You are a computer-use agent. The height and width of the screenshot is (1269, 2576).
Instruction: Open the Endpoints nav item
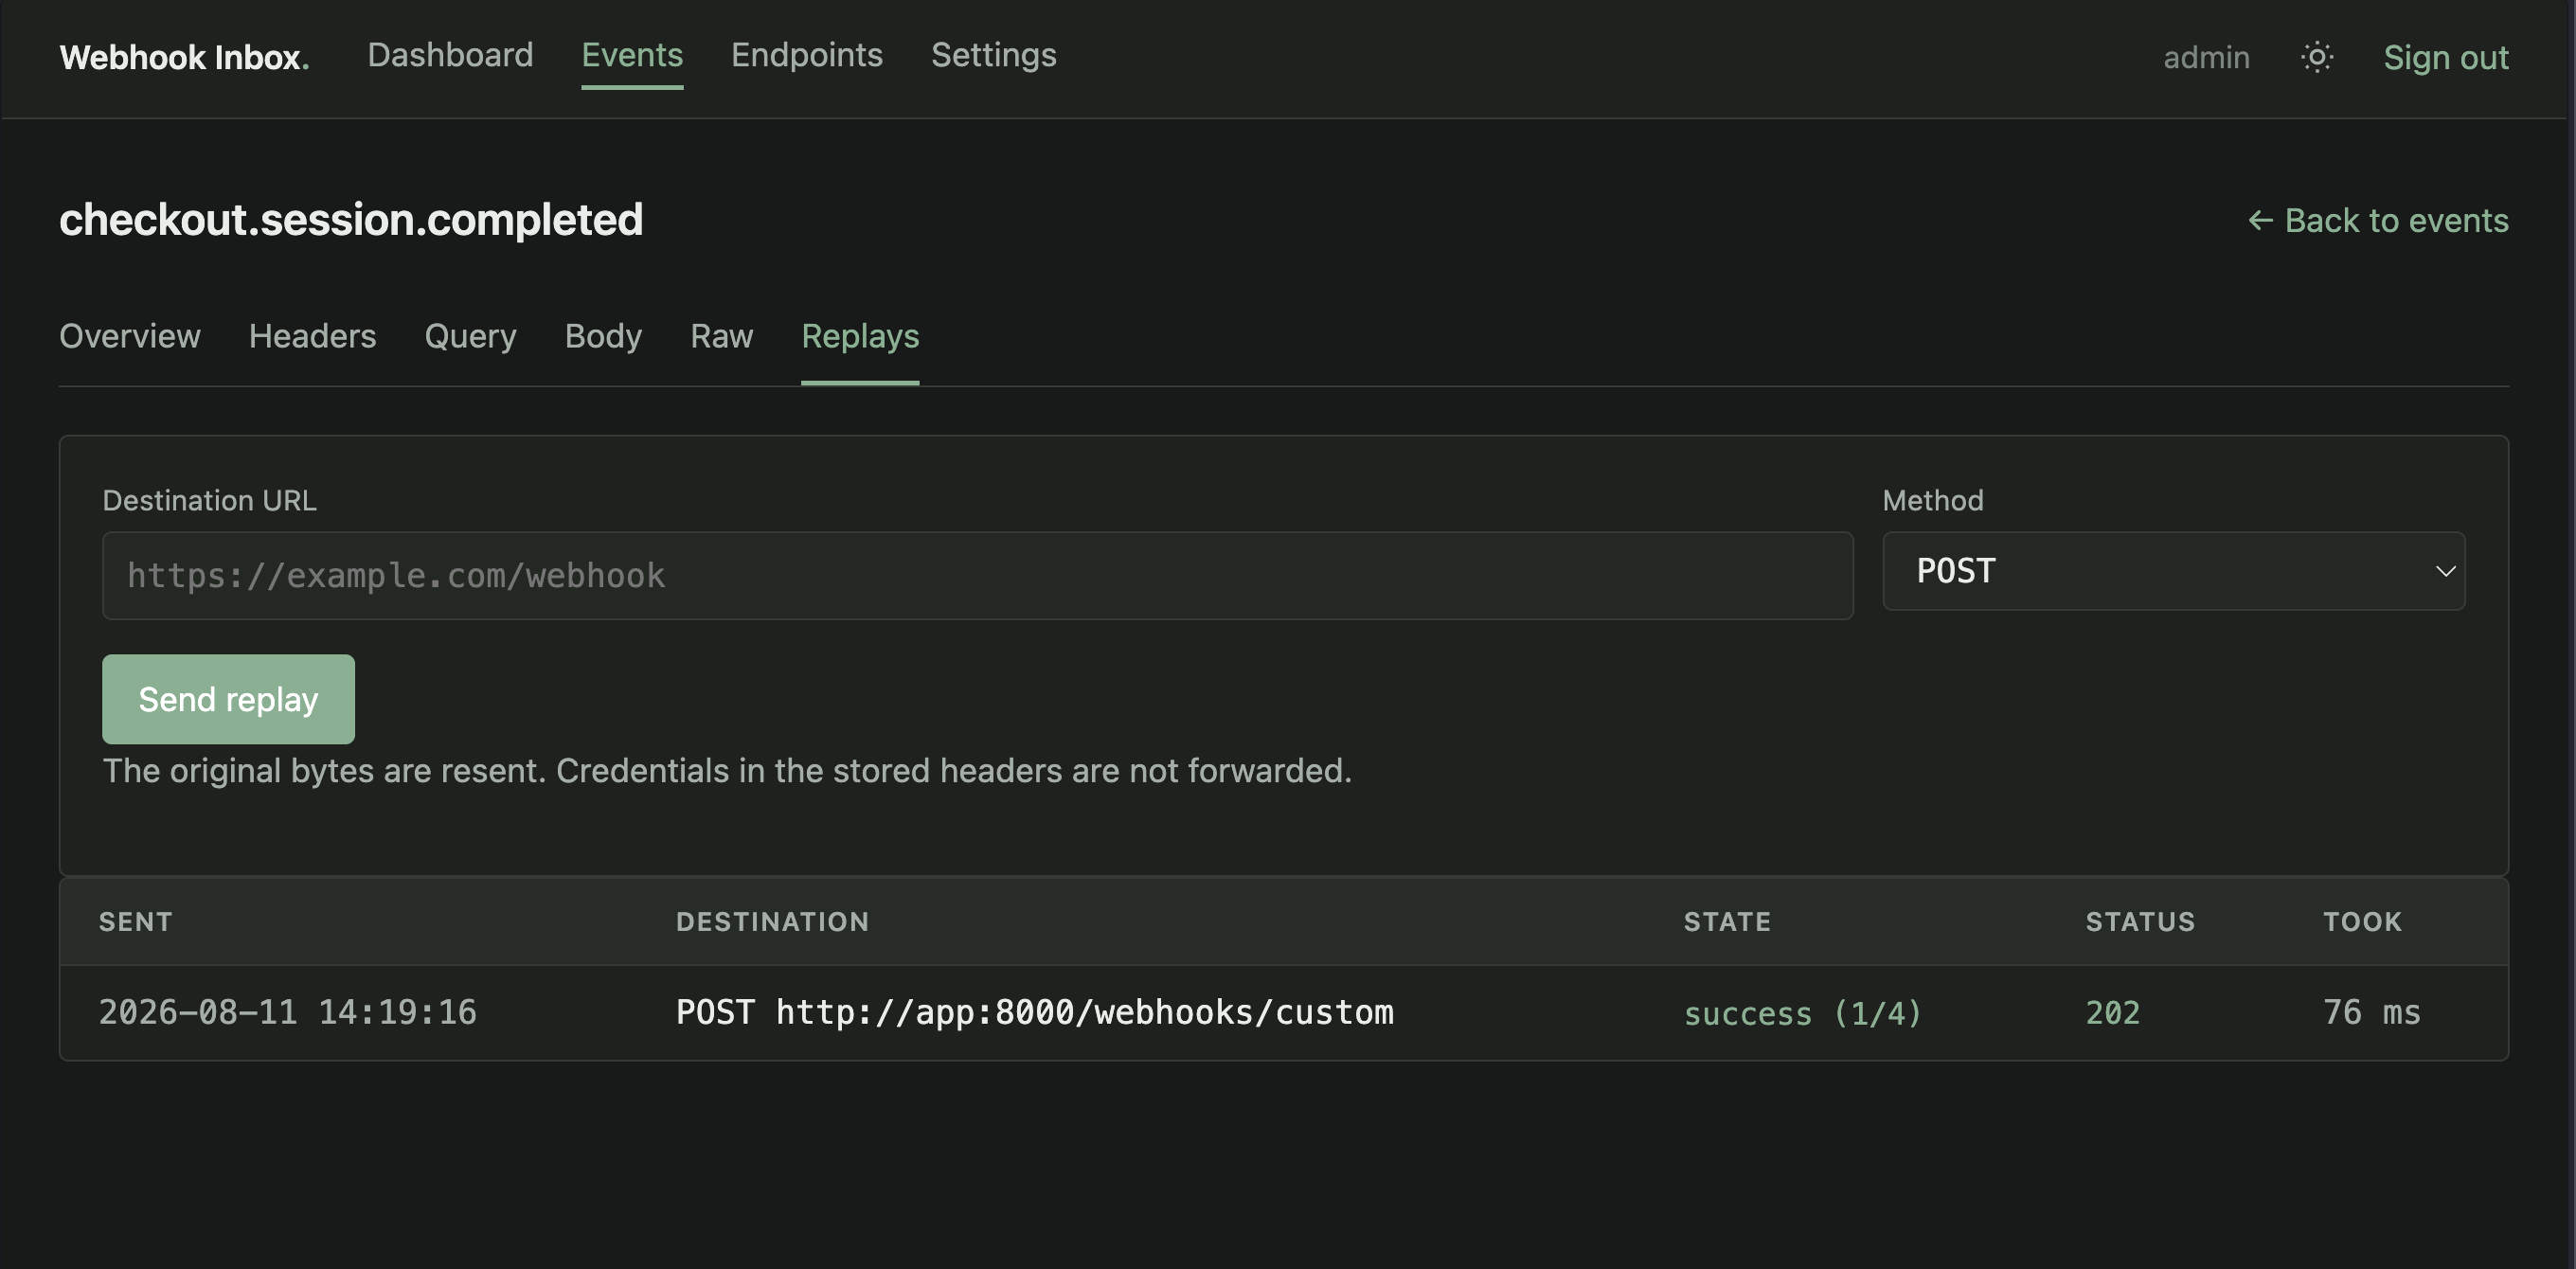(x=807, y=55)
